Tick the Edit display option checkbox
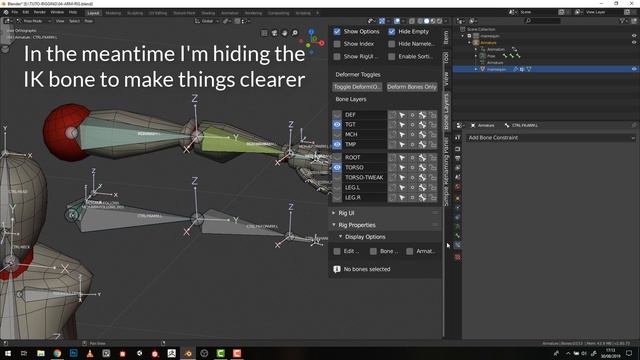The height and width of the screenshot is (360, 640). coord(337,251)
